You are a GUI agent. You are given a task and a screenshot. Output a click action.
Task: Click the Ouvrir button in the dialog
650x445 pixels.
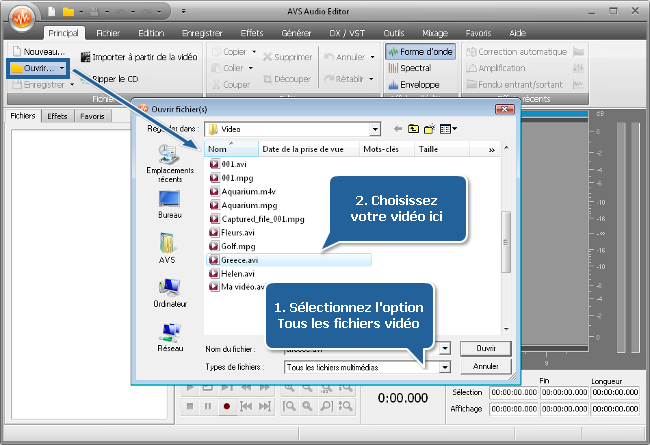(x=486, y=348)
